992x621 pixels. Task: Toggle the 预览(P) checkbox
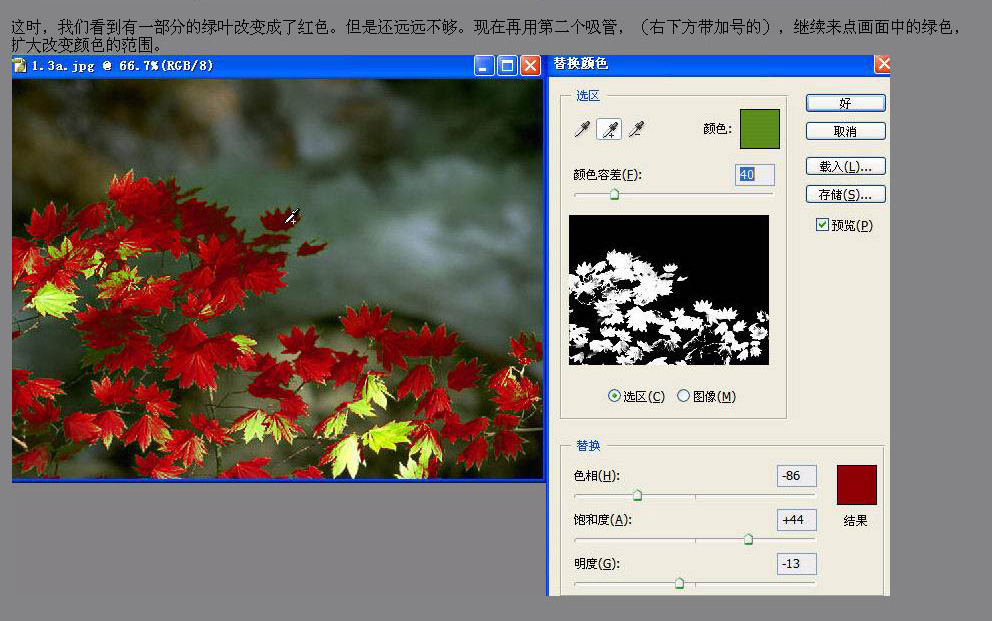tap(822, 224)
